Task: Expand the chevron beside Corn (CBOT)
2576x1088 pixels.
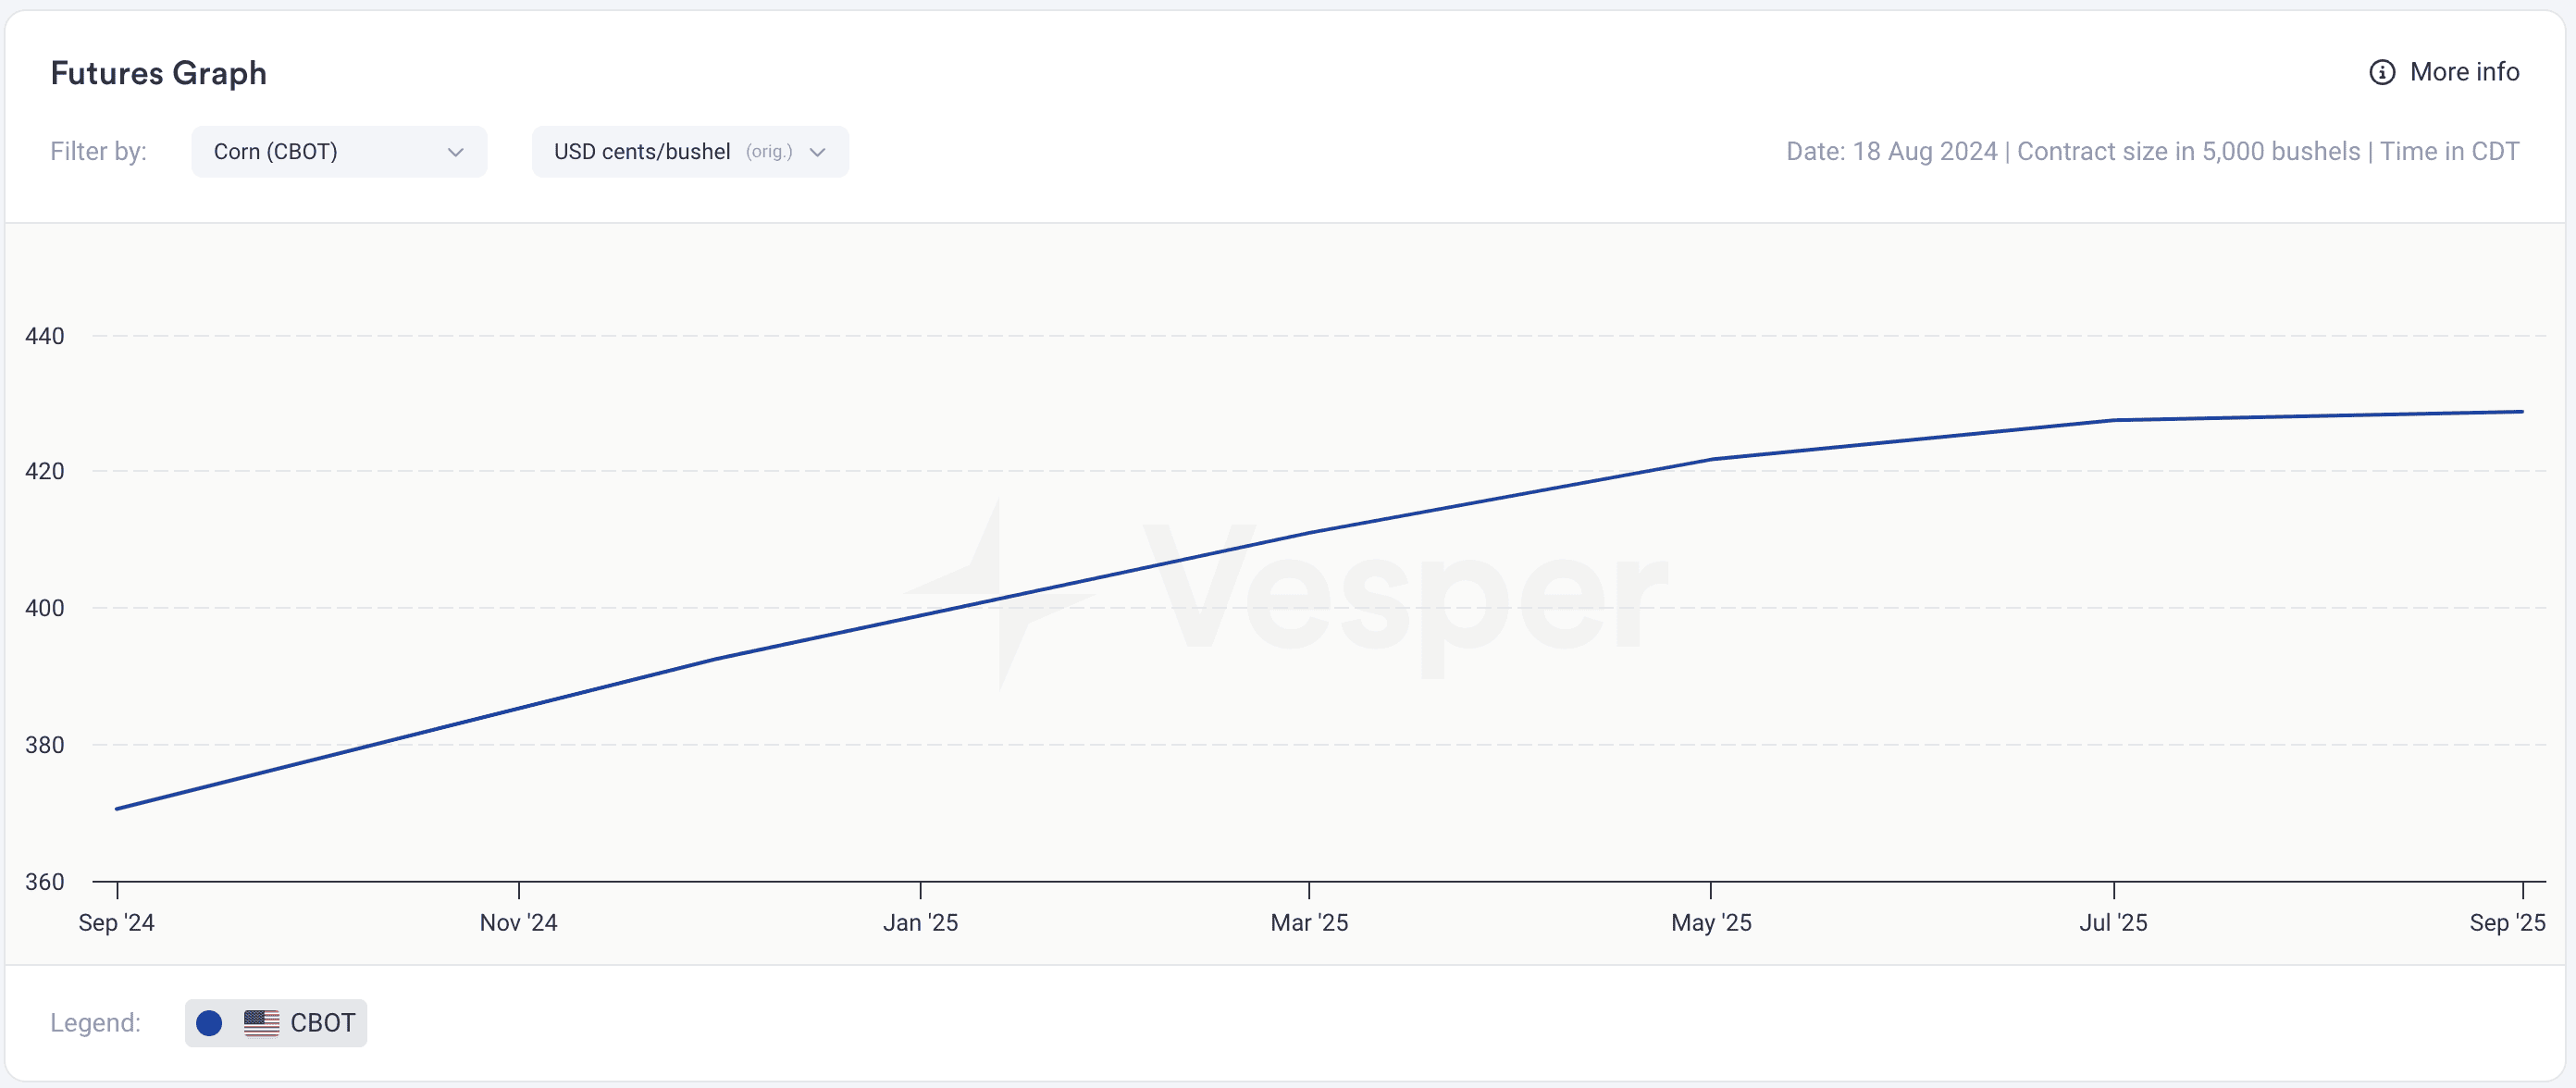Action: [x=456, y=152]
